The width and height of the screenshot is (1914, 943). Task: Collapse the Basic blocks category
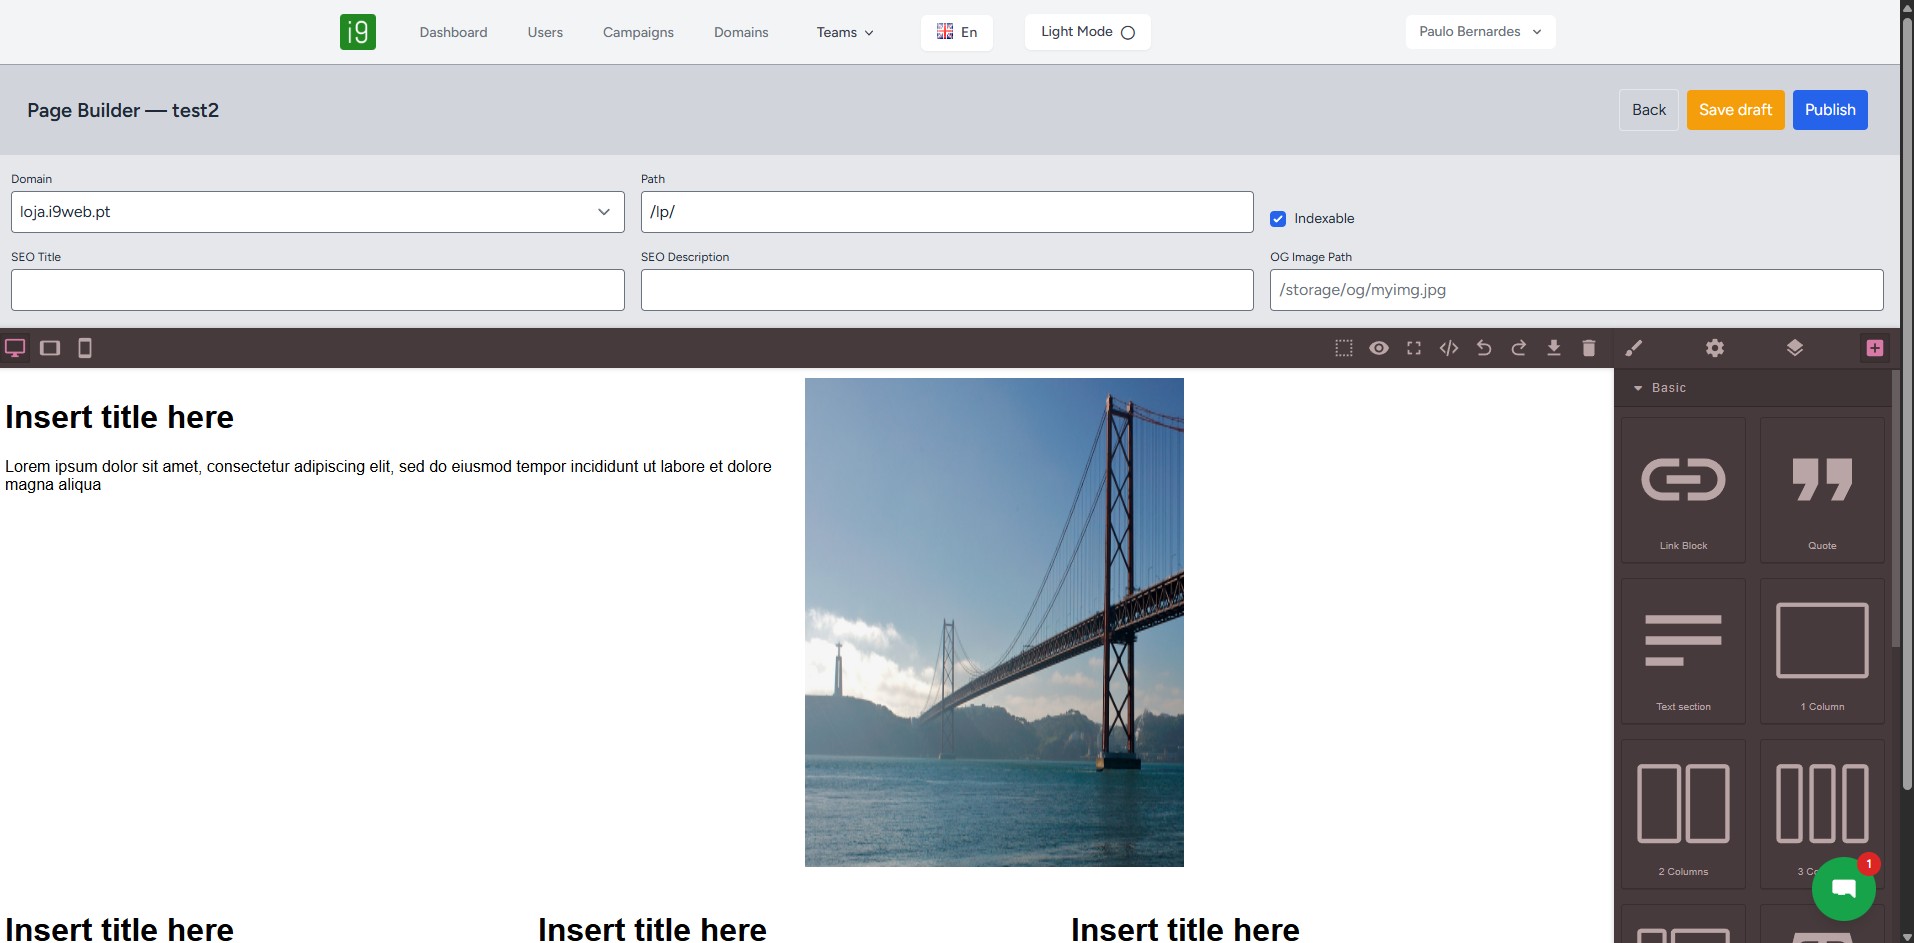point(1659,388)
